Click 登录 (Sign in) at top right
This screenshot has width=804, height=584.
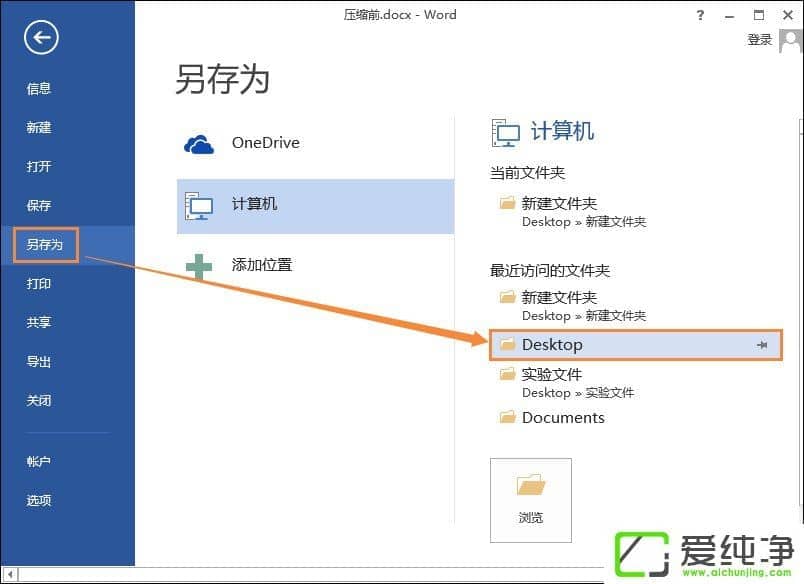(x=759, y=40)
